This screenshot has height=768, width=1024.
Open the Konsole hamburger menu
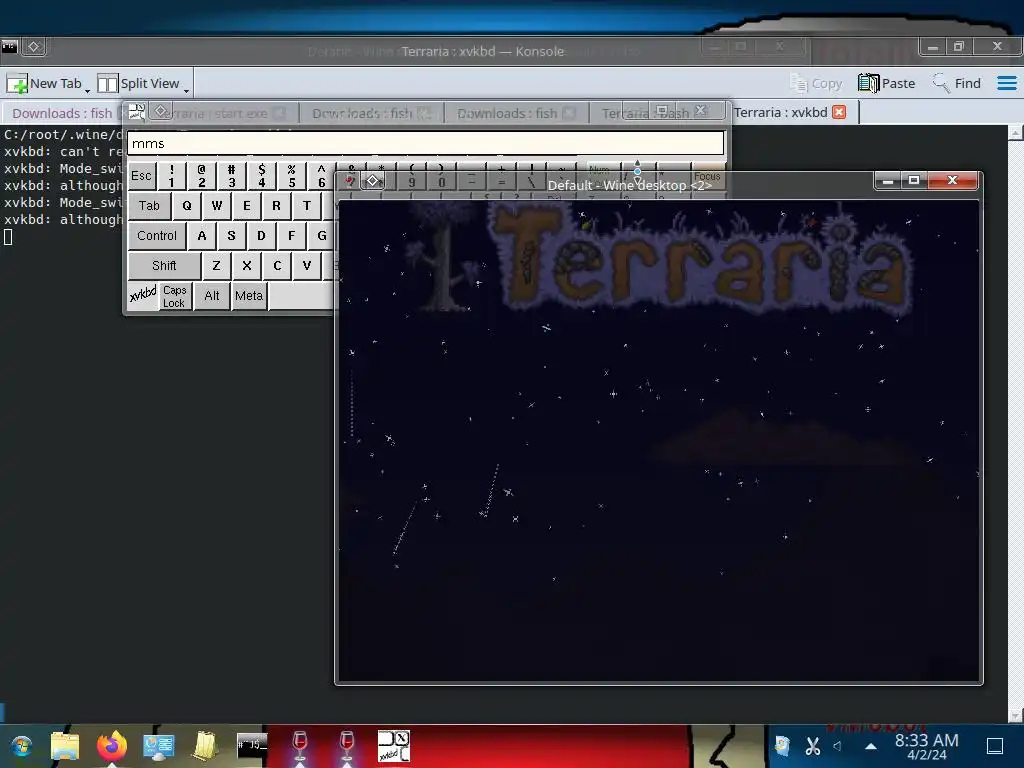tap(1006, 84)
